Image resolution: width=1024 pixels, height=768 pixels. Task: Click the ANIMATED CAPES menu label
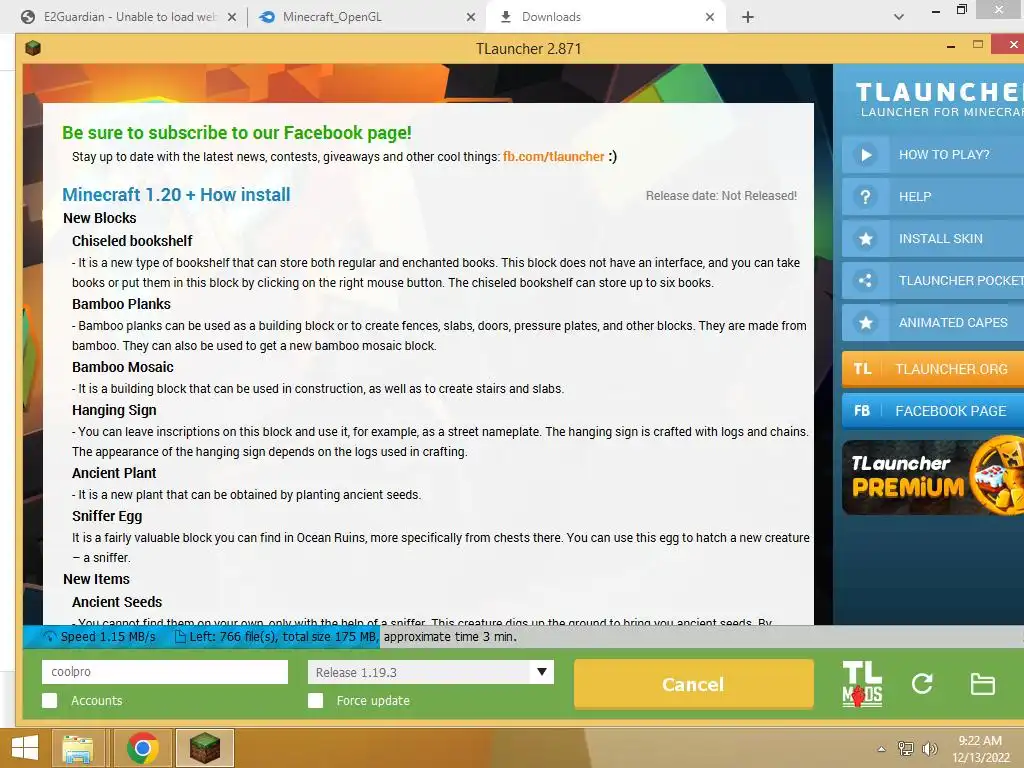pos(953,323)
